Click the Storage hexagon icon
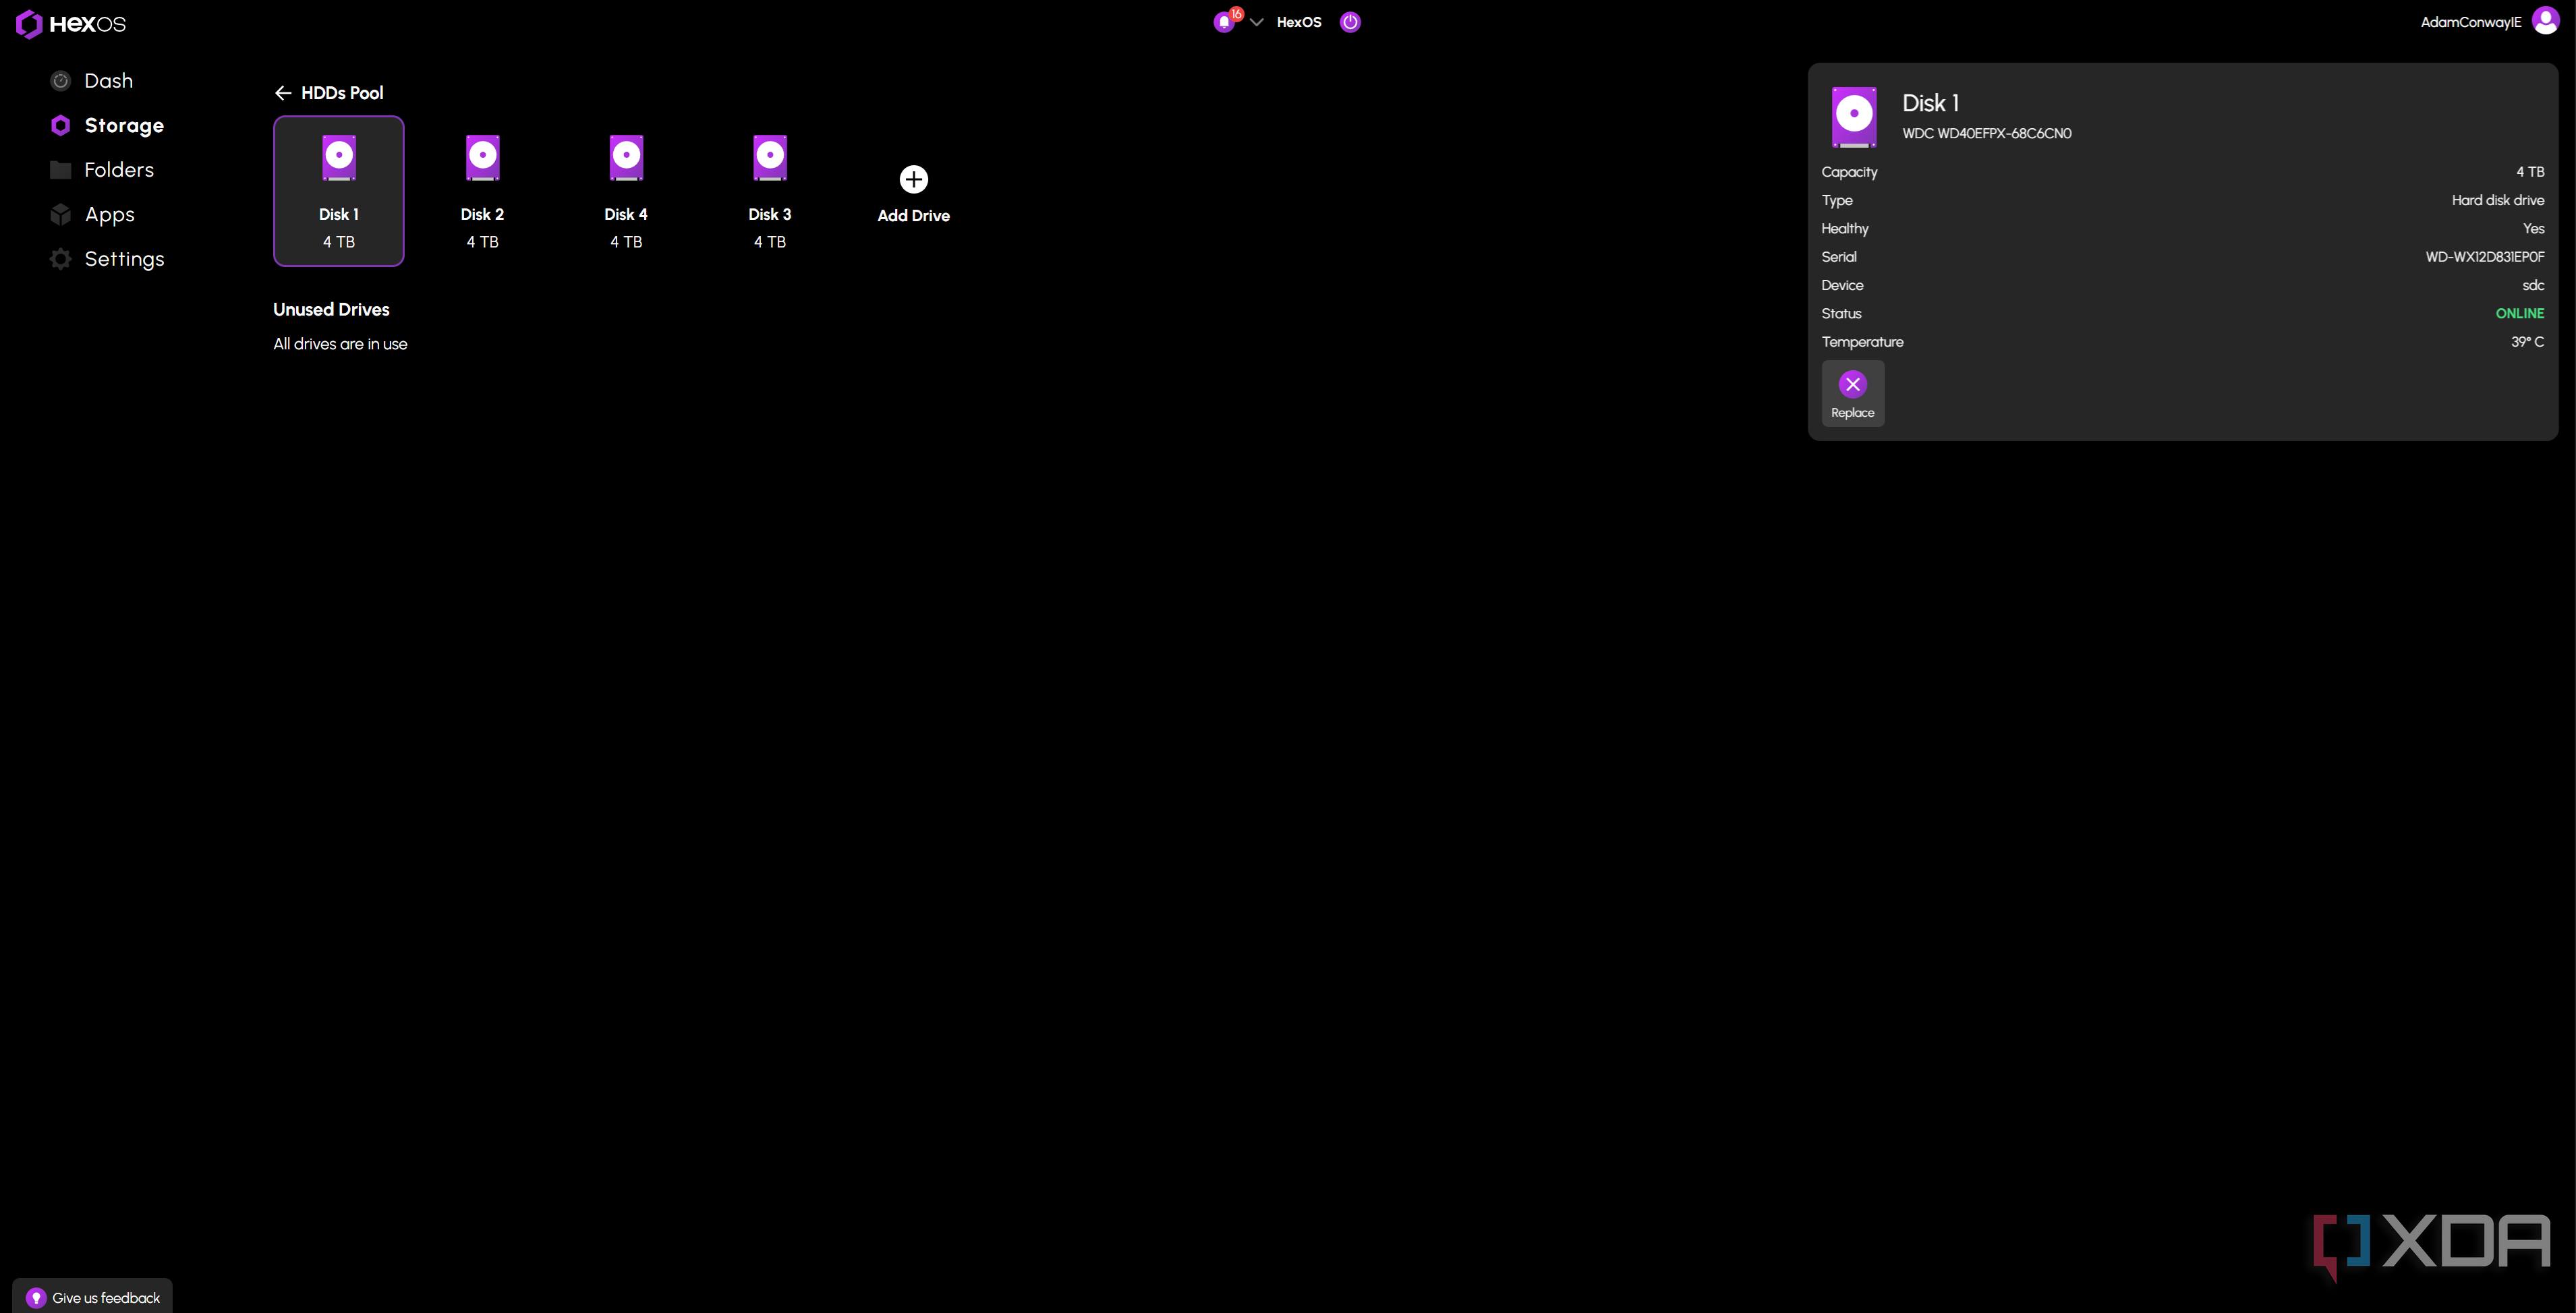 60,125
